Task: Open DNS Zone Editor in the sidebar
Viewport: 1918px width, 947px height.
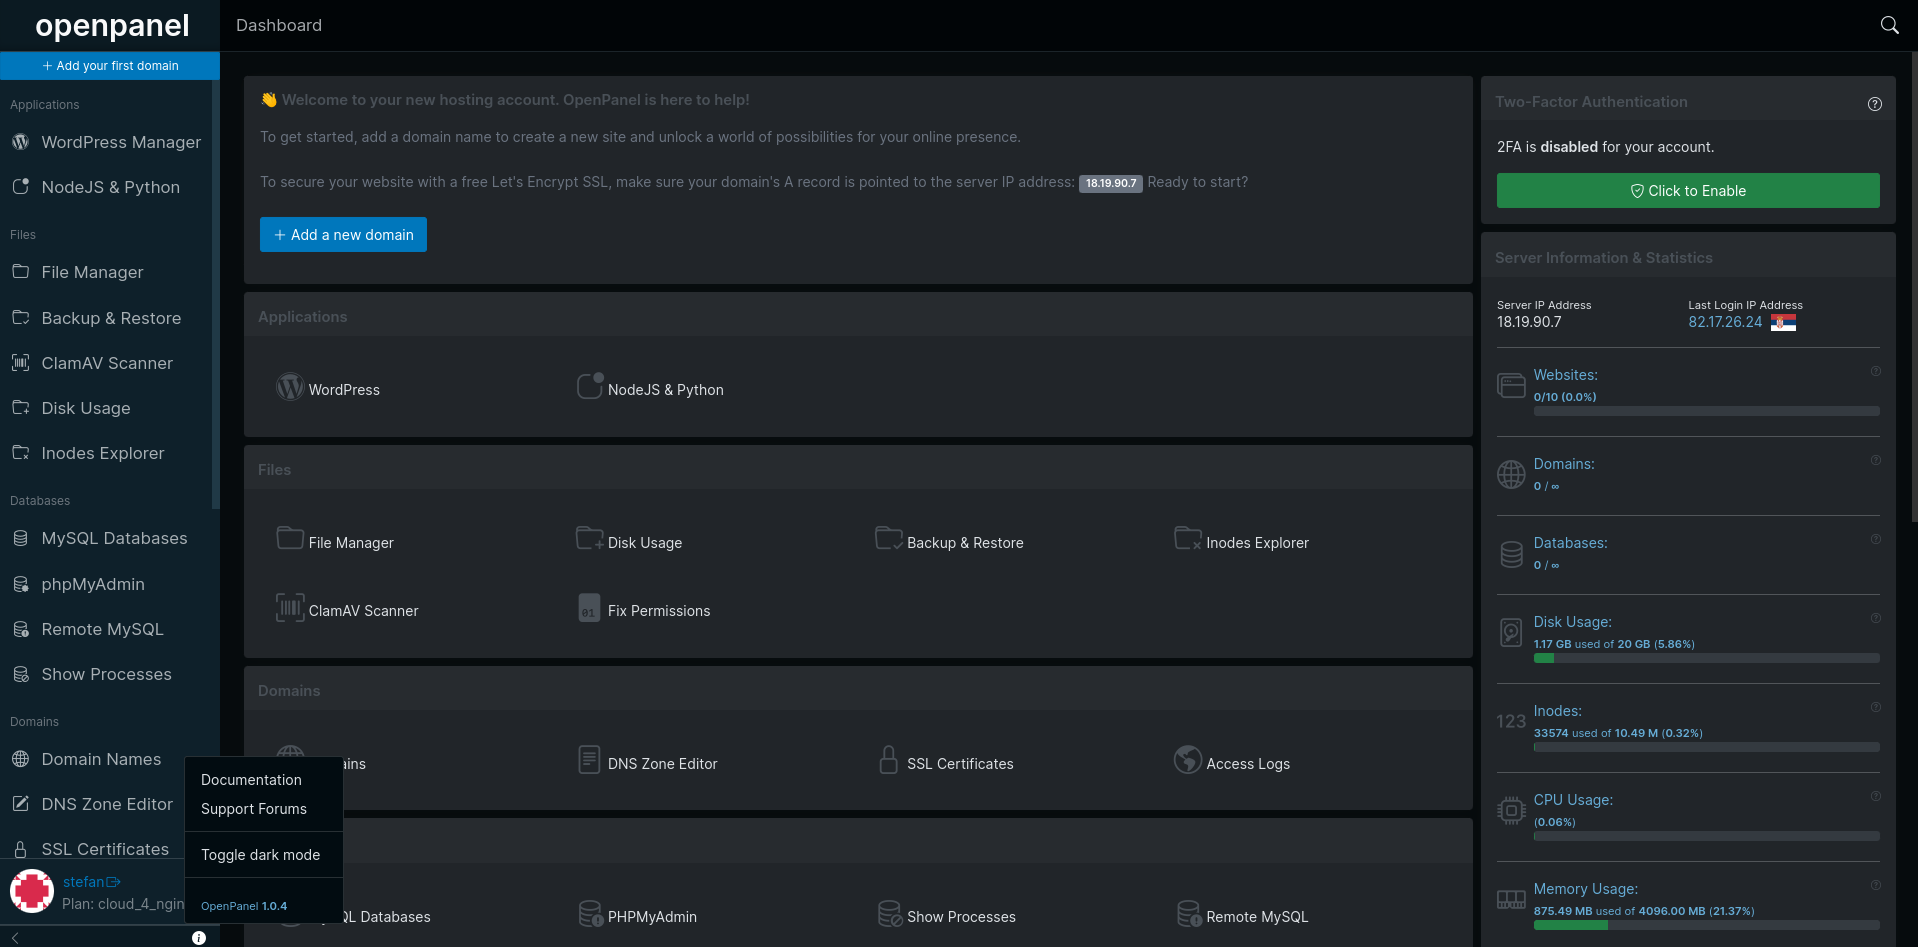Action: 106,804
